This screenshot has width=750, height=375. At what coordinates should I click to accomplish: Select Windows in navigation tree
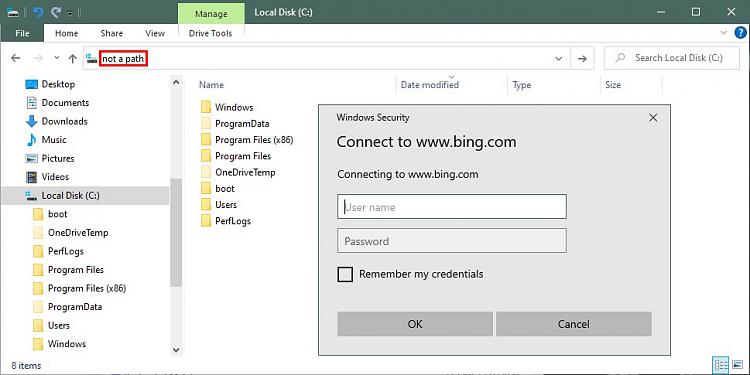click(x=66, y=344)
